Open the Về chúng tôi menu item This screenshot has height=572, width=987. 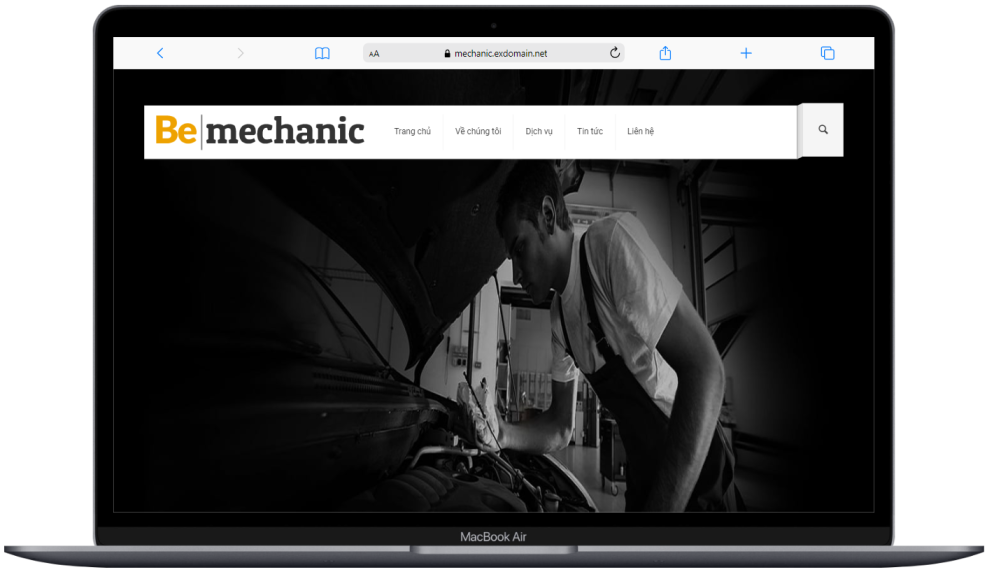pos(478,131)
